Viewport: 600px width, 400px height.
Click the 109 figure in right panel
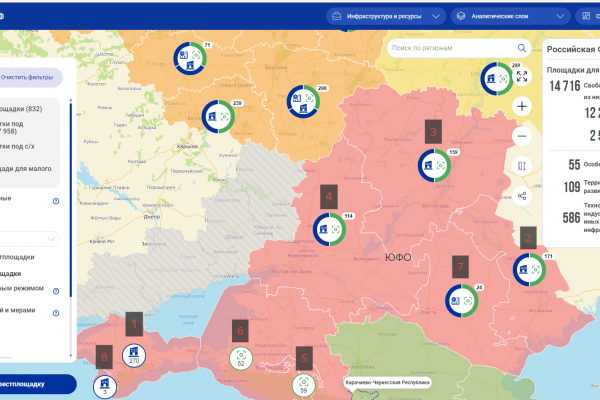coord(572,187)
